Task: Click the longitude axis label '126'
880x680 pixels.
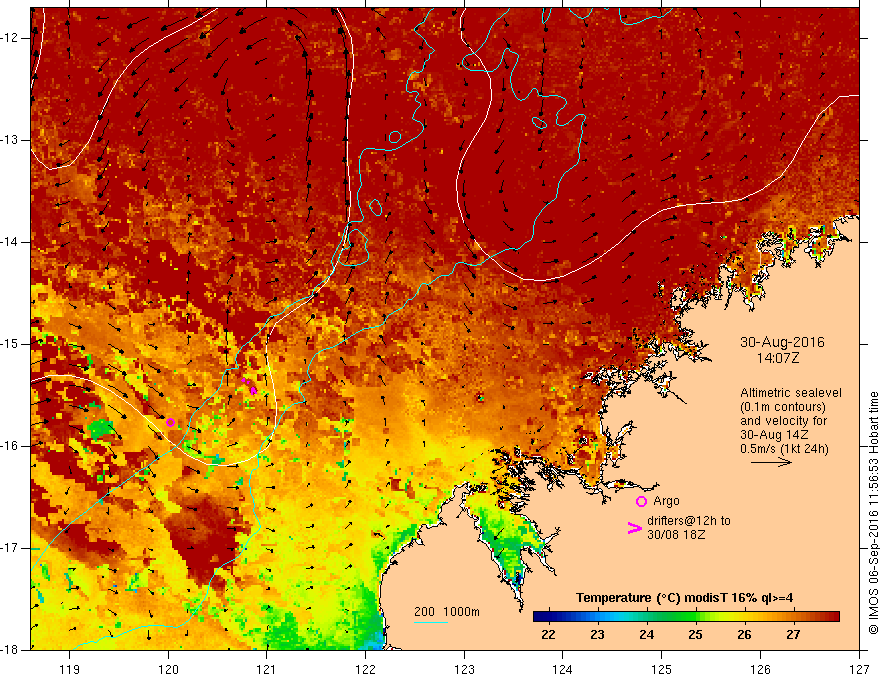Action: click(x=760, y=669)
